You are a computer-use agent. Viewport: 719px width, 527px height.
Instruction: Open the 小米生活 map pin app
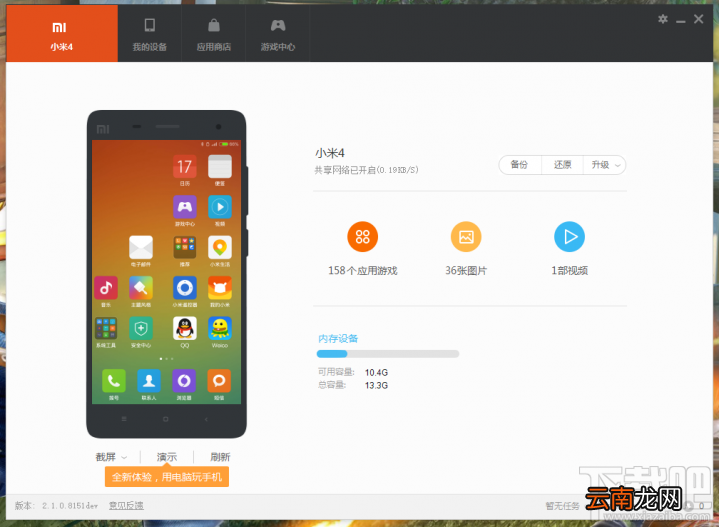[x=220, y=248]
